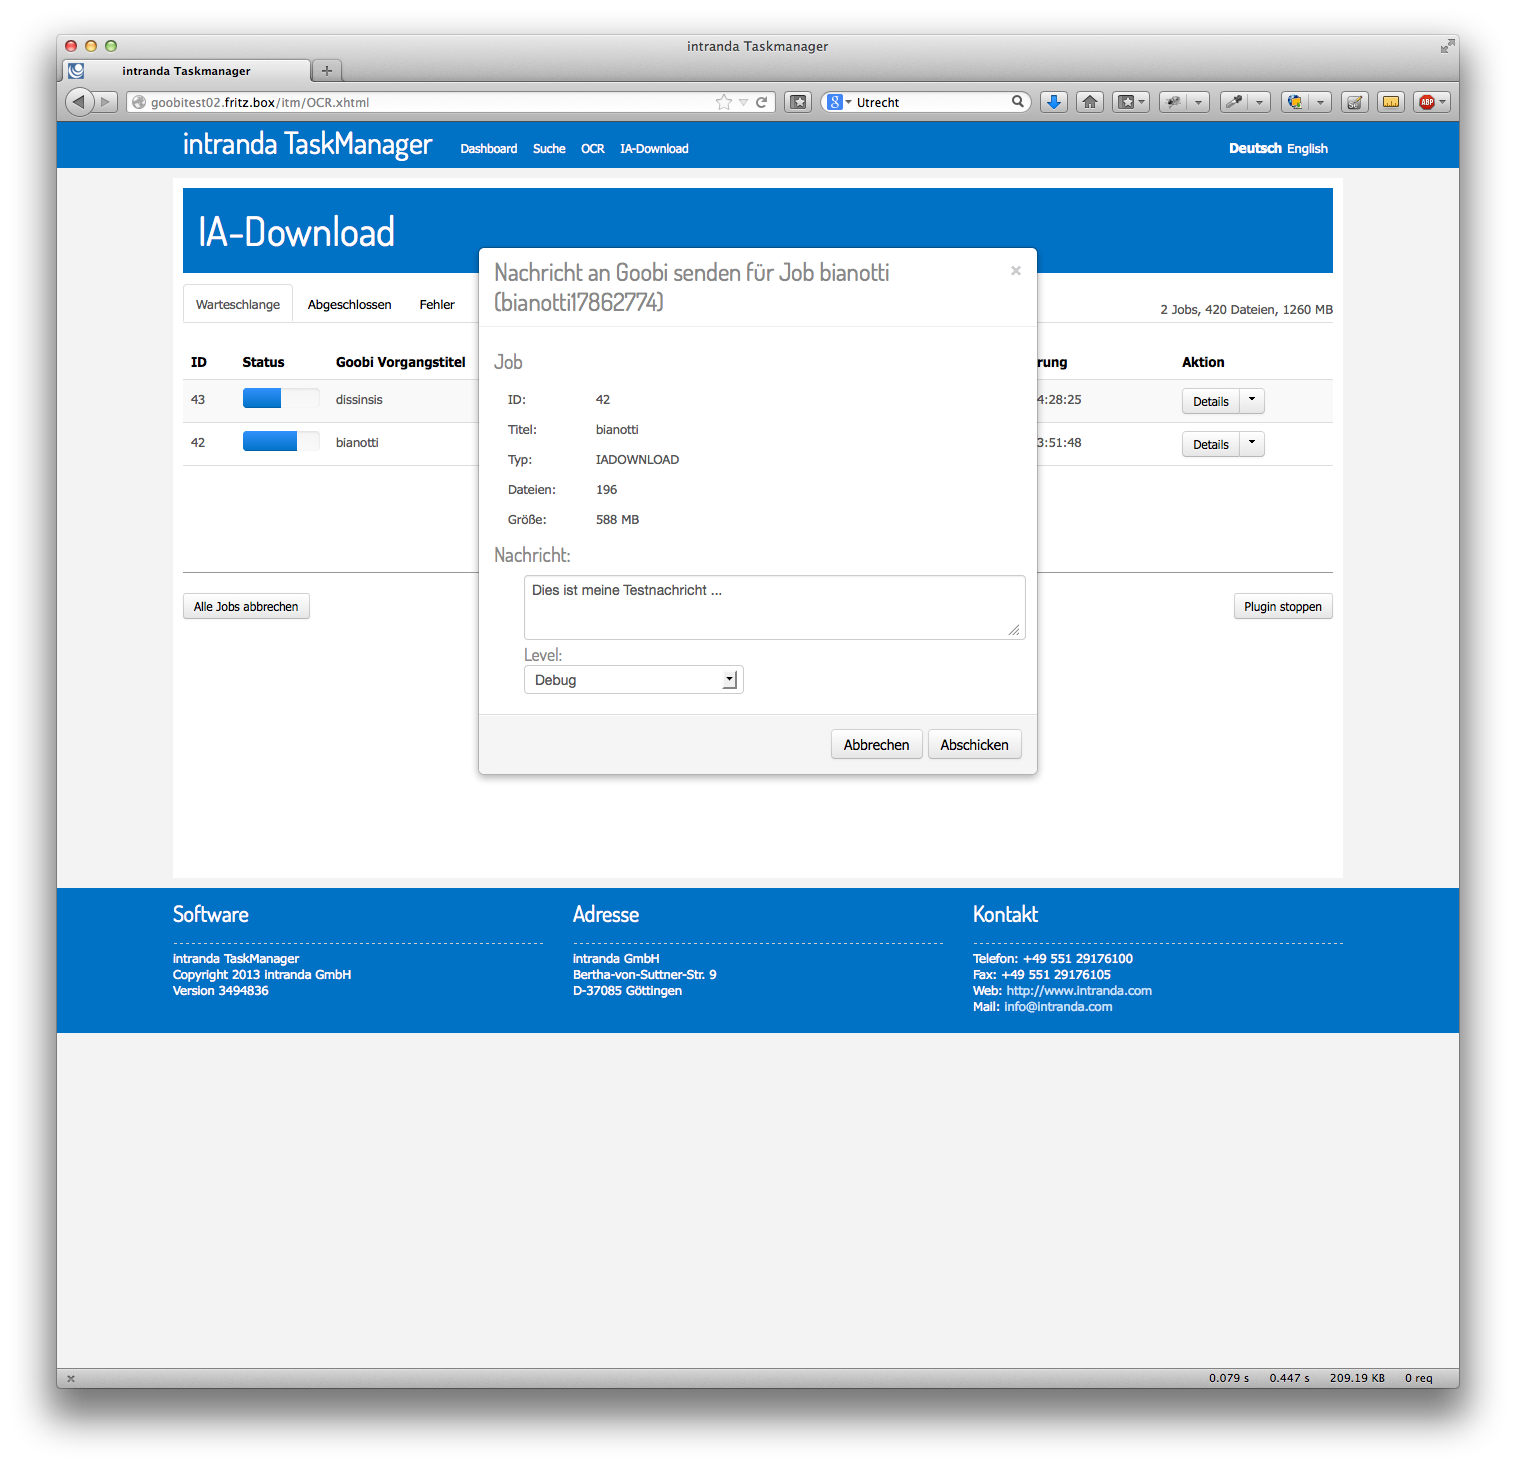Click Alle Jobs abbrechen button
This screenshot has height=1467, width=1516.
246,606
